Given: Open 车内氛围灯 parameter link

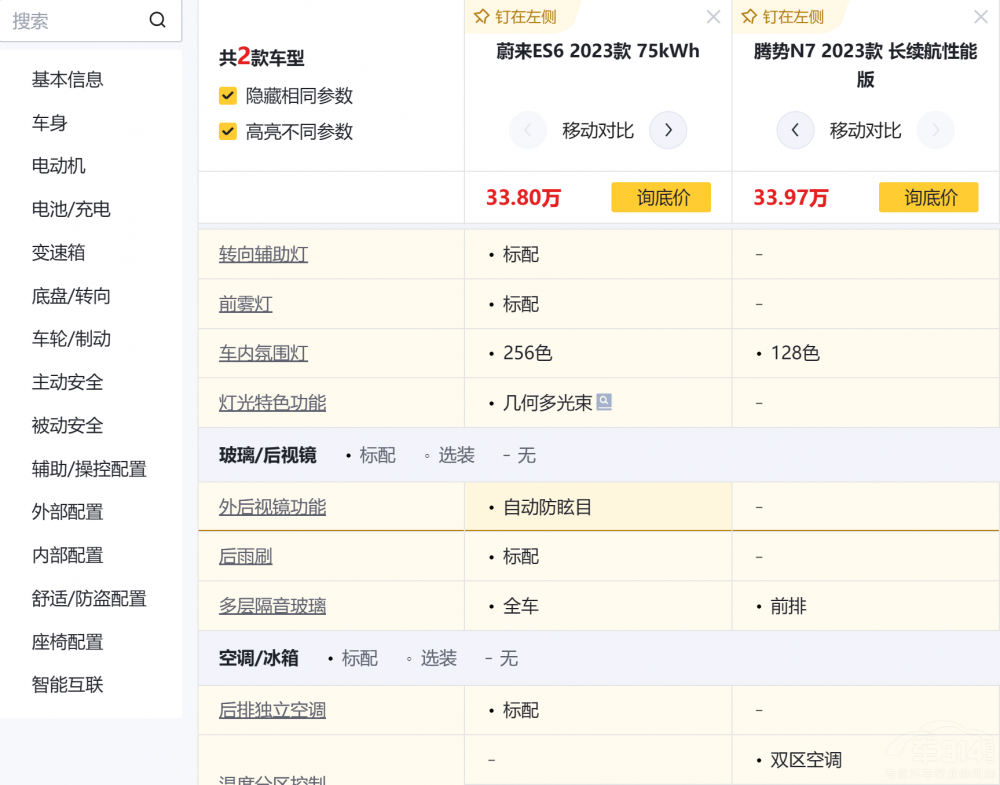Looking at the screenshot, I should 263,353.
